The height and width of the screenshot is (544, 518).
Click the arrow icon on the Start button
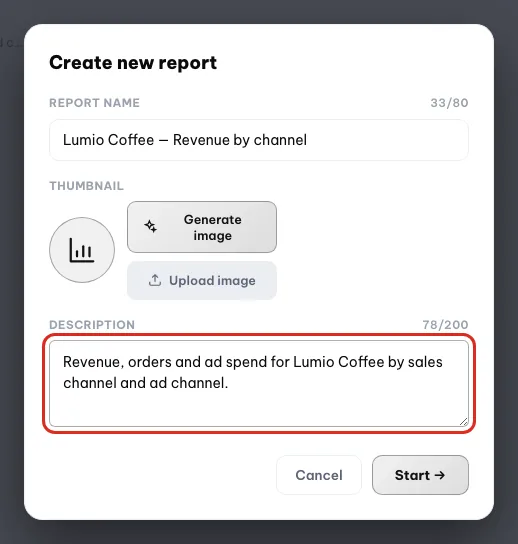click(440, 475)
